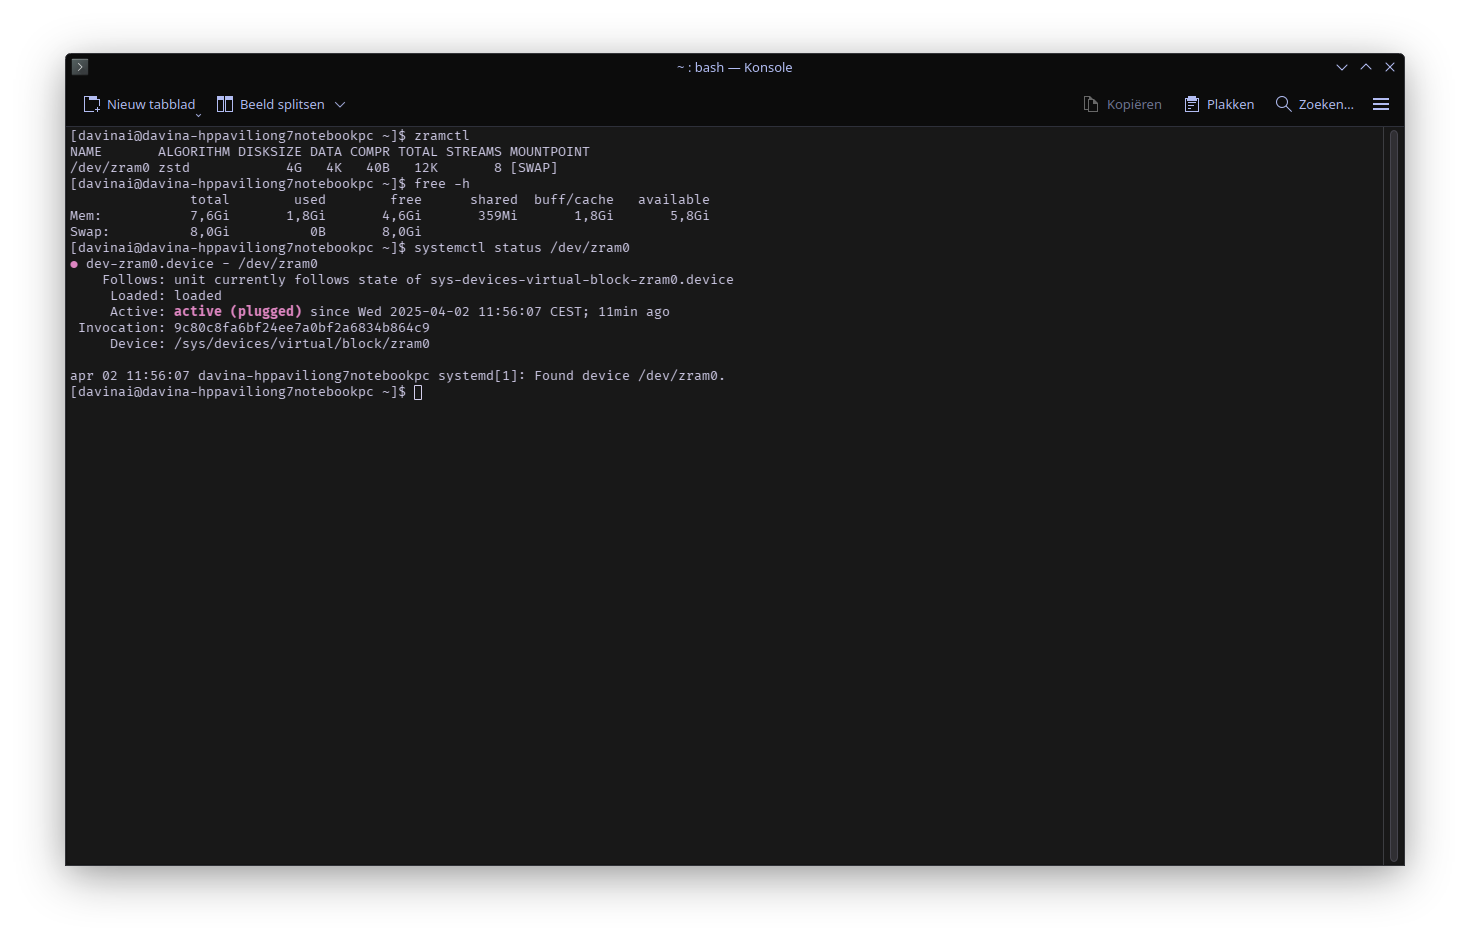Expand the small arrow under Nieuw tabblad

(x=198, y=115)
